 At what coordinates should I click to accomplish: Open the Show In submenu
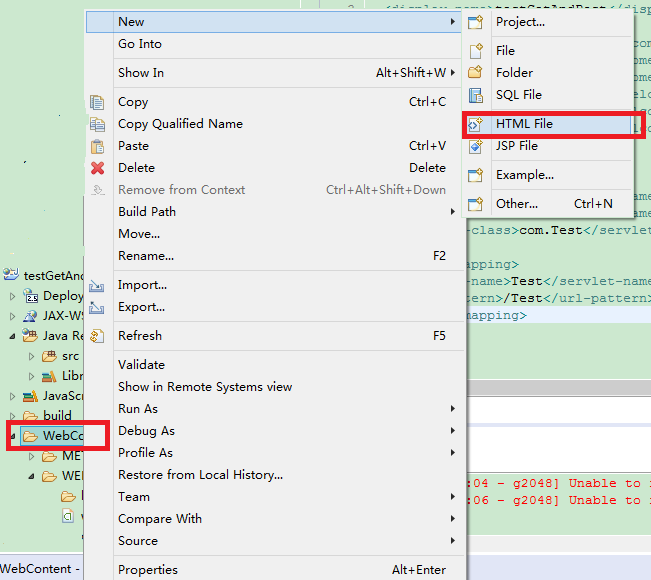[274, 73]
